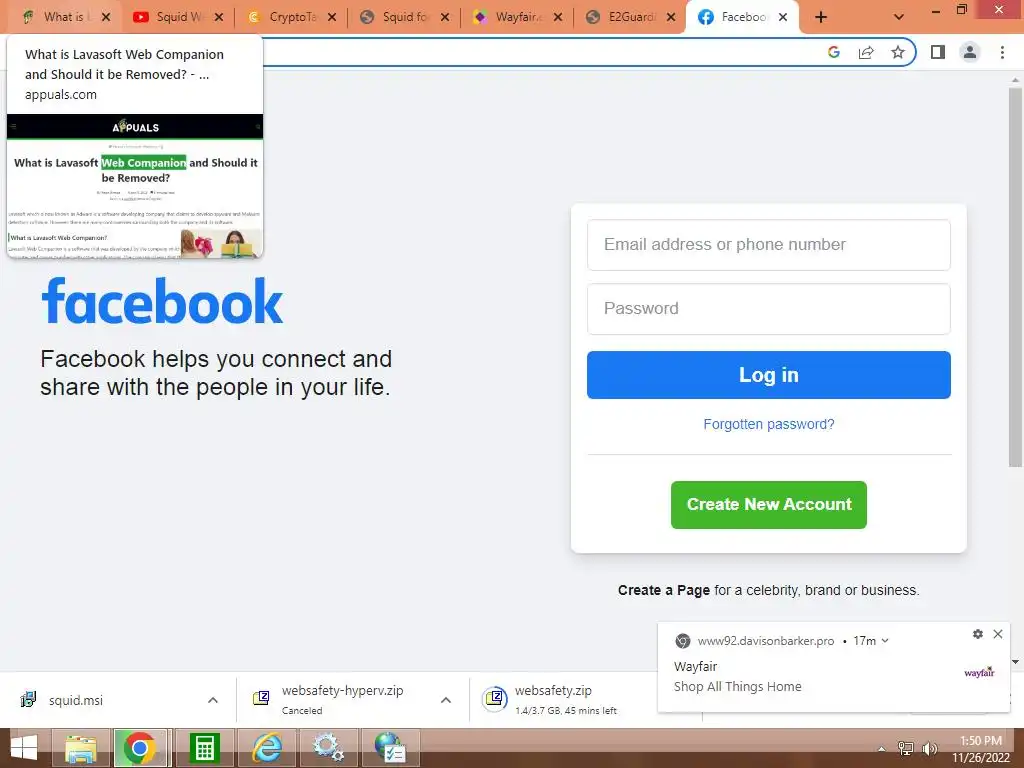Open the calculator-like taskbar icon

pyautogui.click(x=204, y=748)
